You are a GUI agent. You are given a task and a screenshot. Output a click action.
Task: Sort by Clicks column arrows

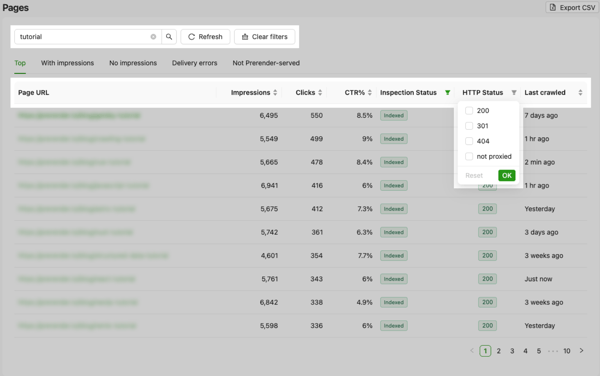click(320, 93)
